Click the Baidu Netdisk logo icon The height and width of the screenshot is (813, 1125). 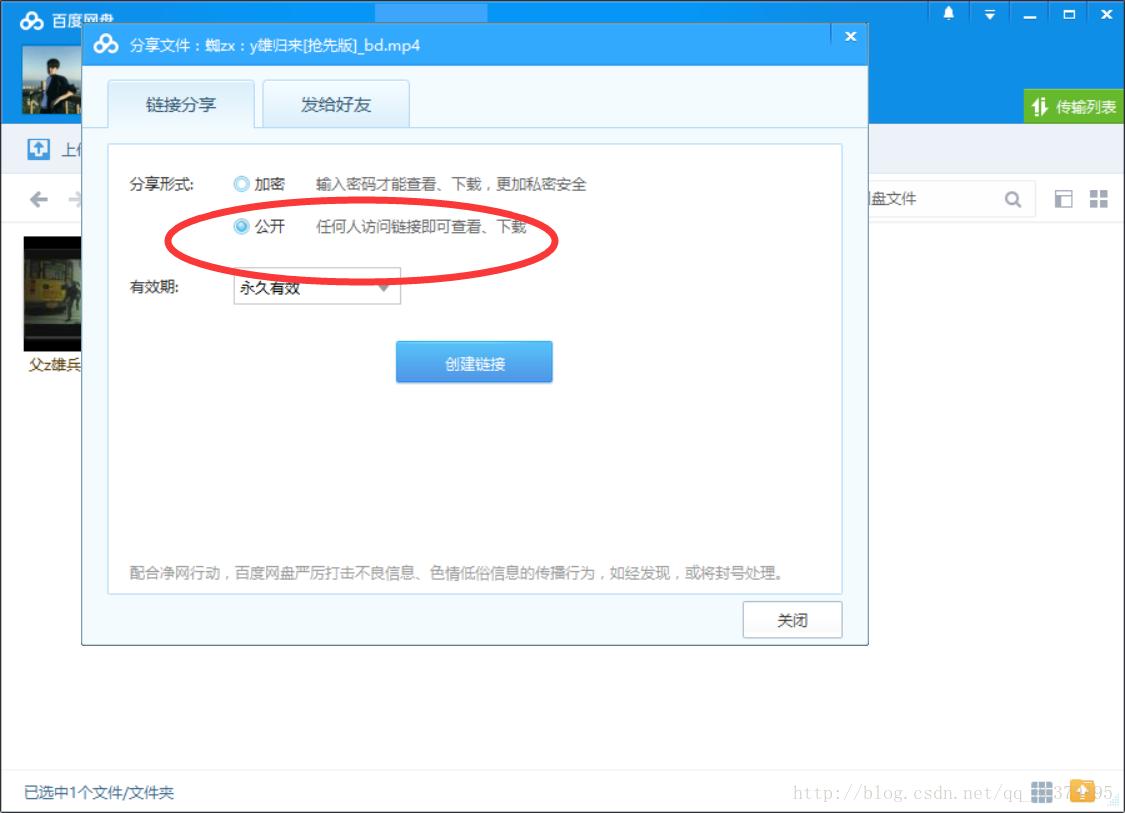[x=30, y=17]
